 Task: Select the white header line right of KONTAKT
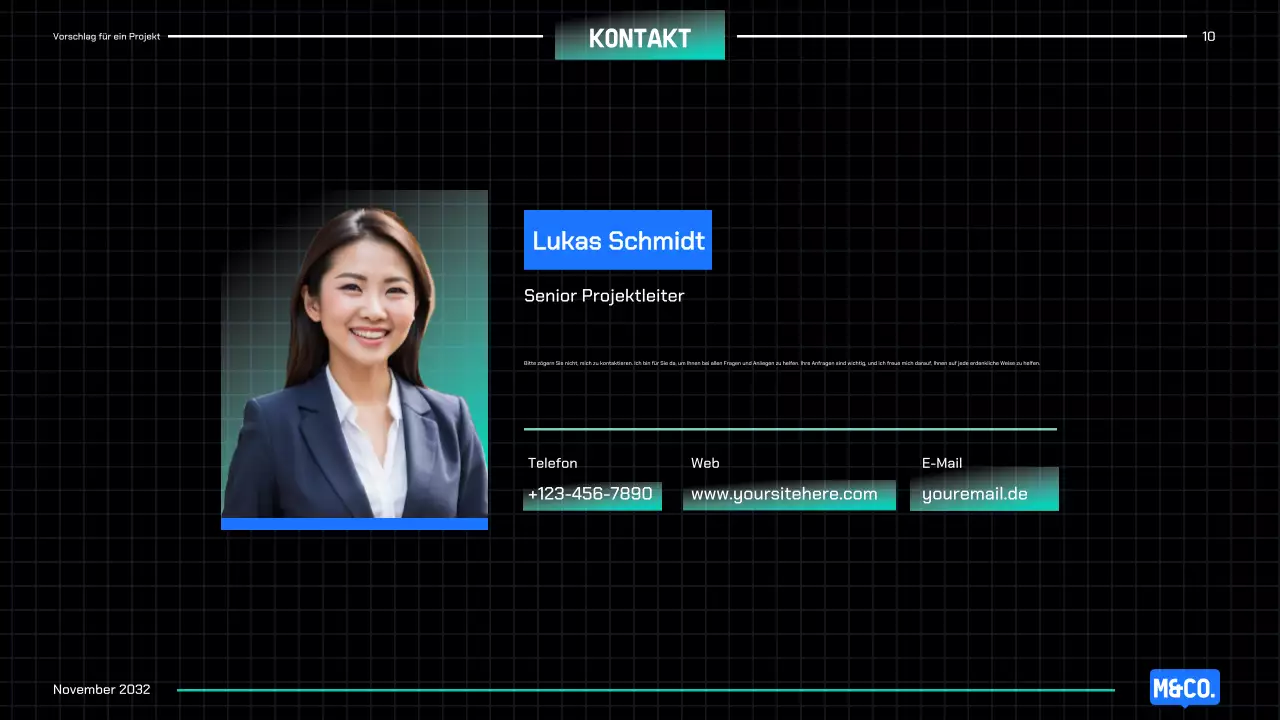pyautogui.click(x=961, y=36)
